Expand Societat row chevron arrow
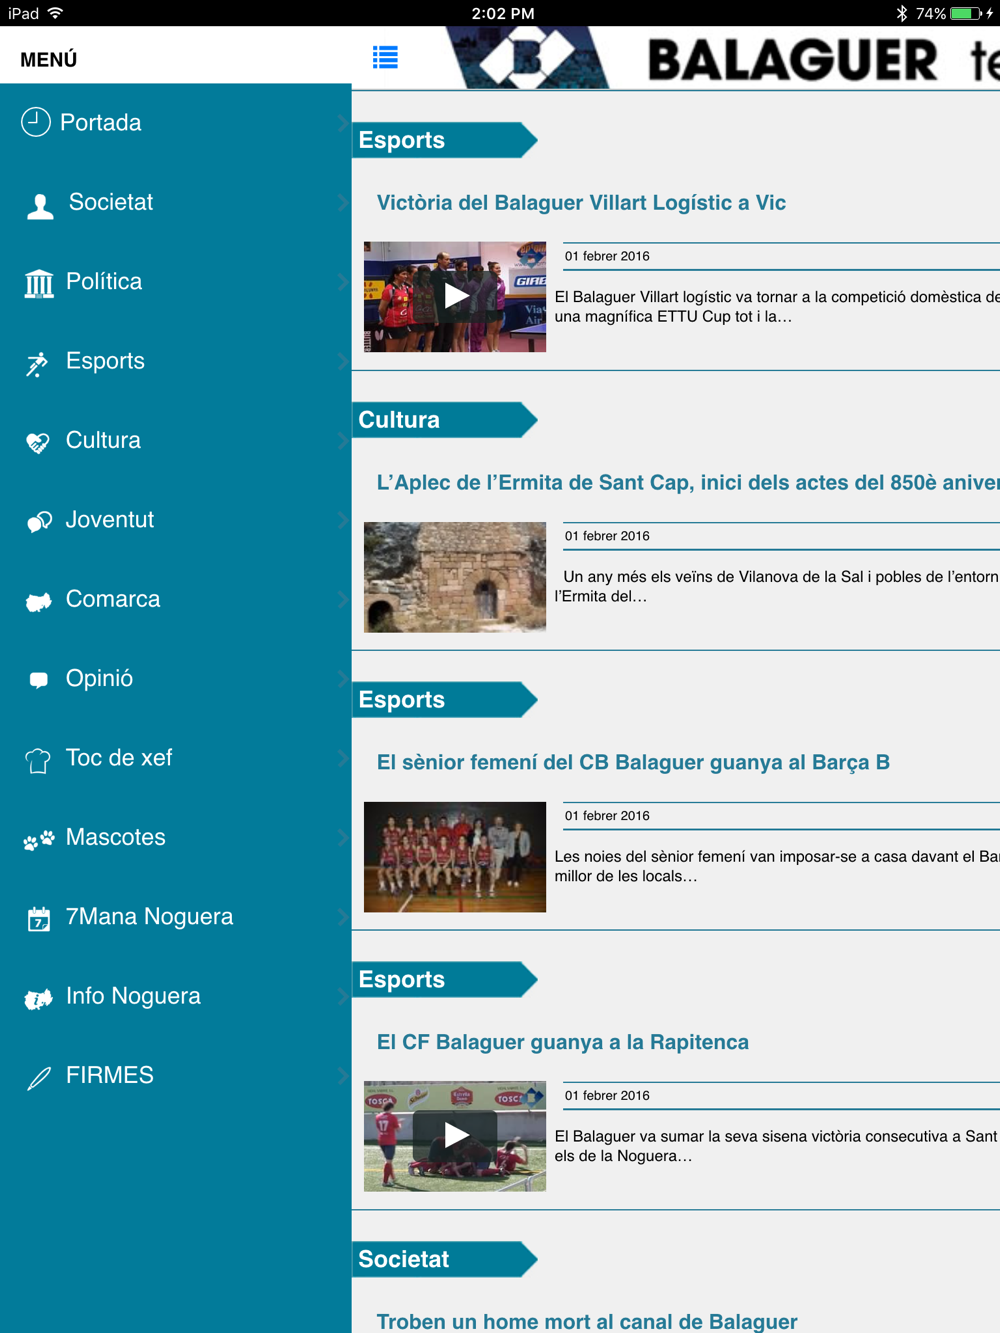 [343, 202]
